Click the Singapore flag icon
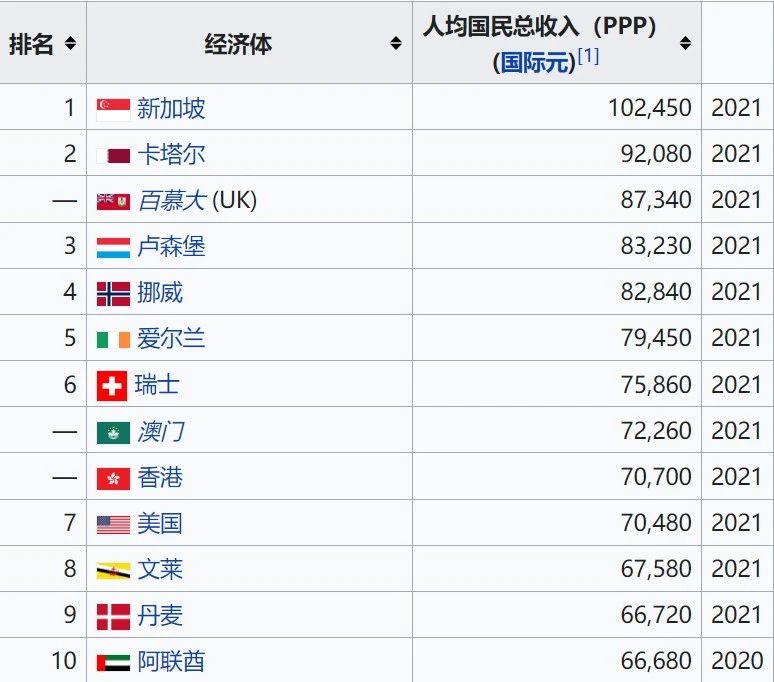Screen dimensions: 774x682 (x=113, y=110)
